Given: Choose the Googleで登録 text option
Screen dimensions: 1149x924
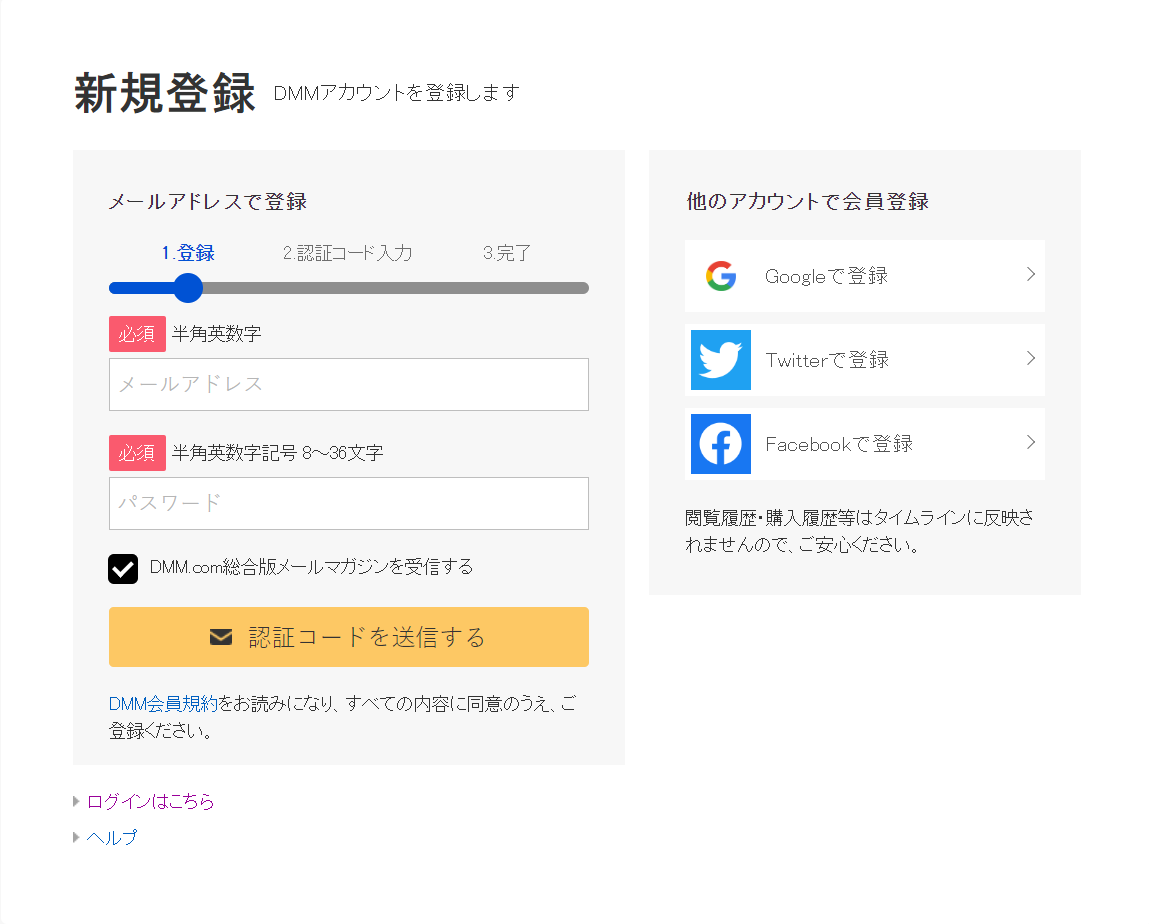Looking at the screenshot, I should pyautogui.click(x=826, y=277).
